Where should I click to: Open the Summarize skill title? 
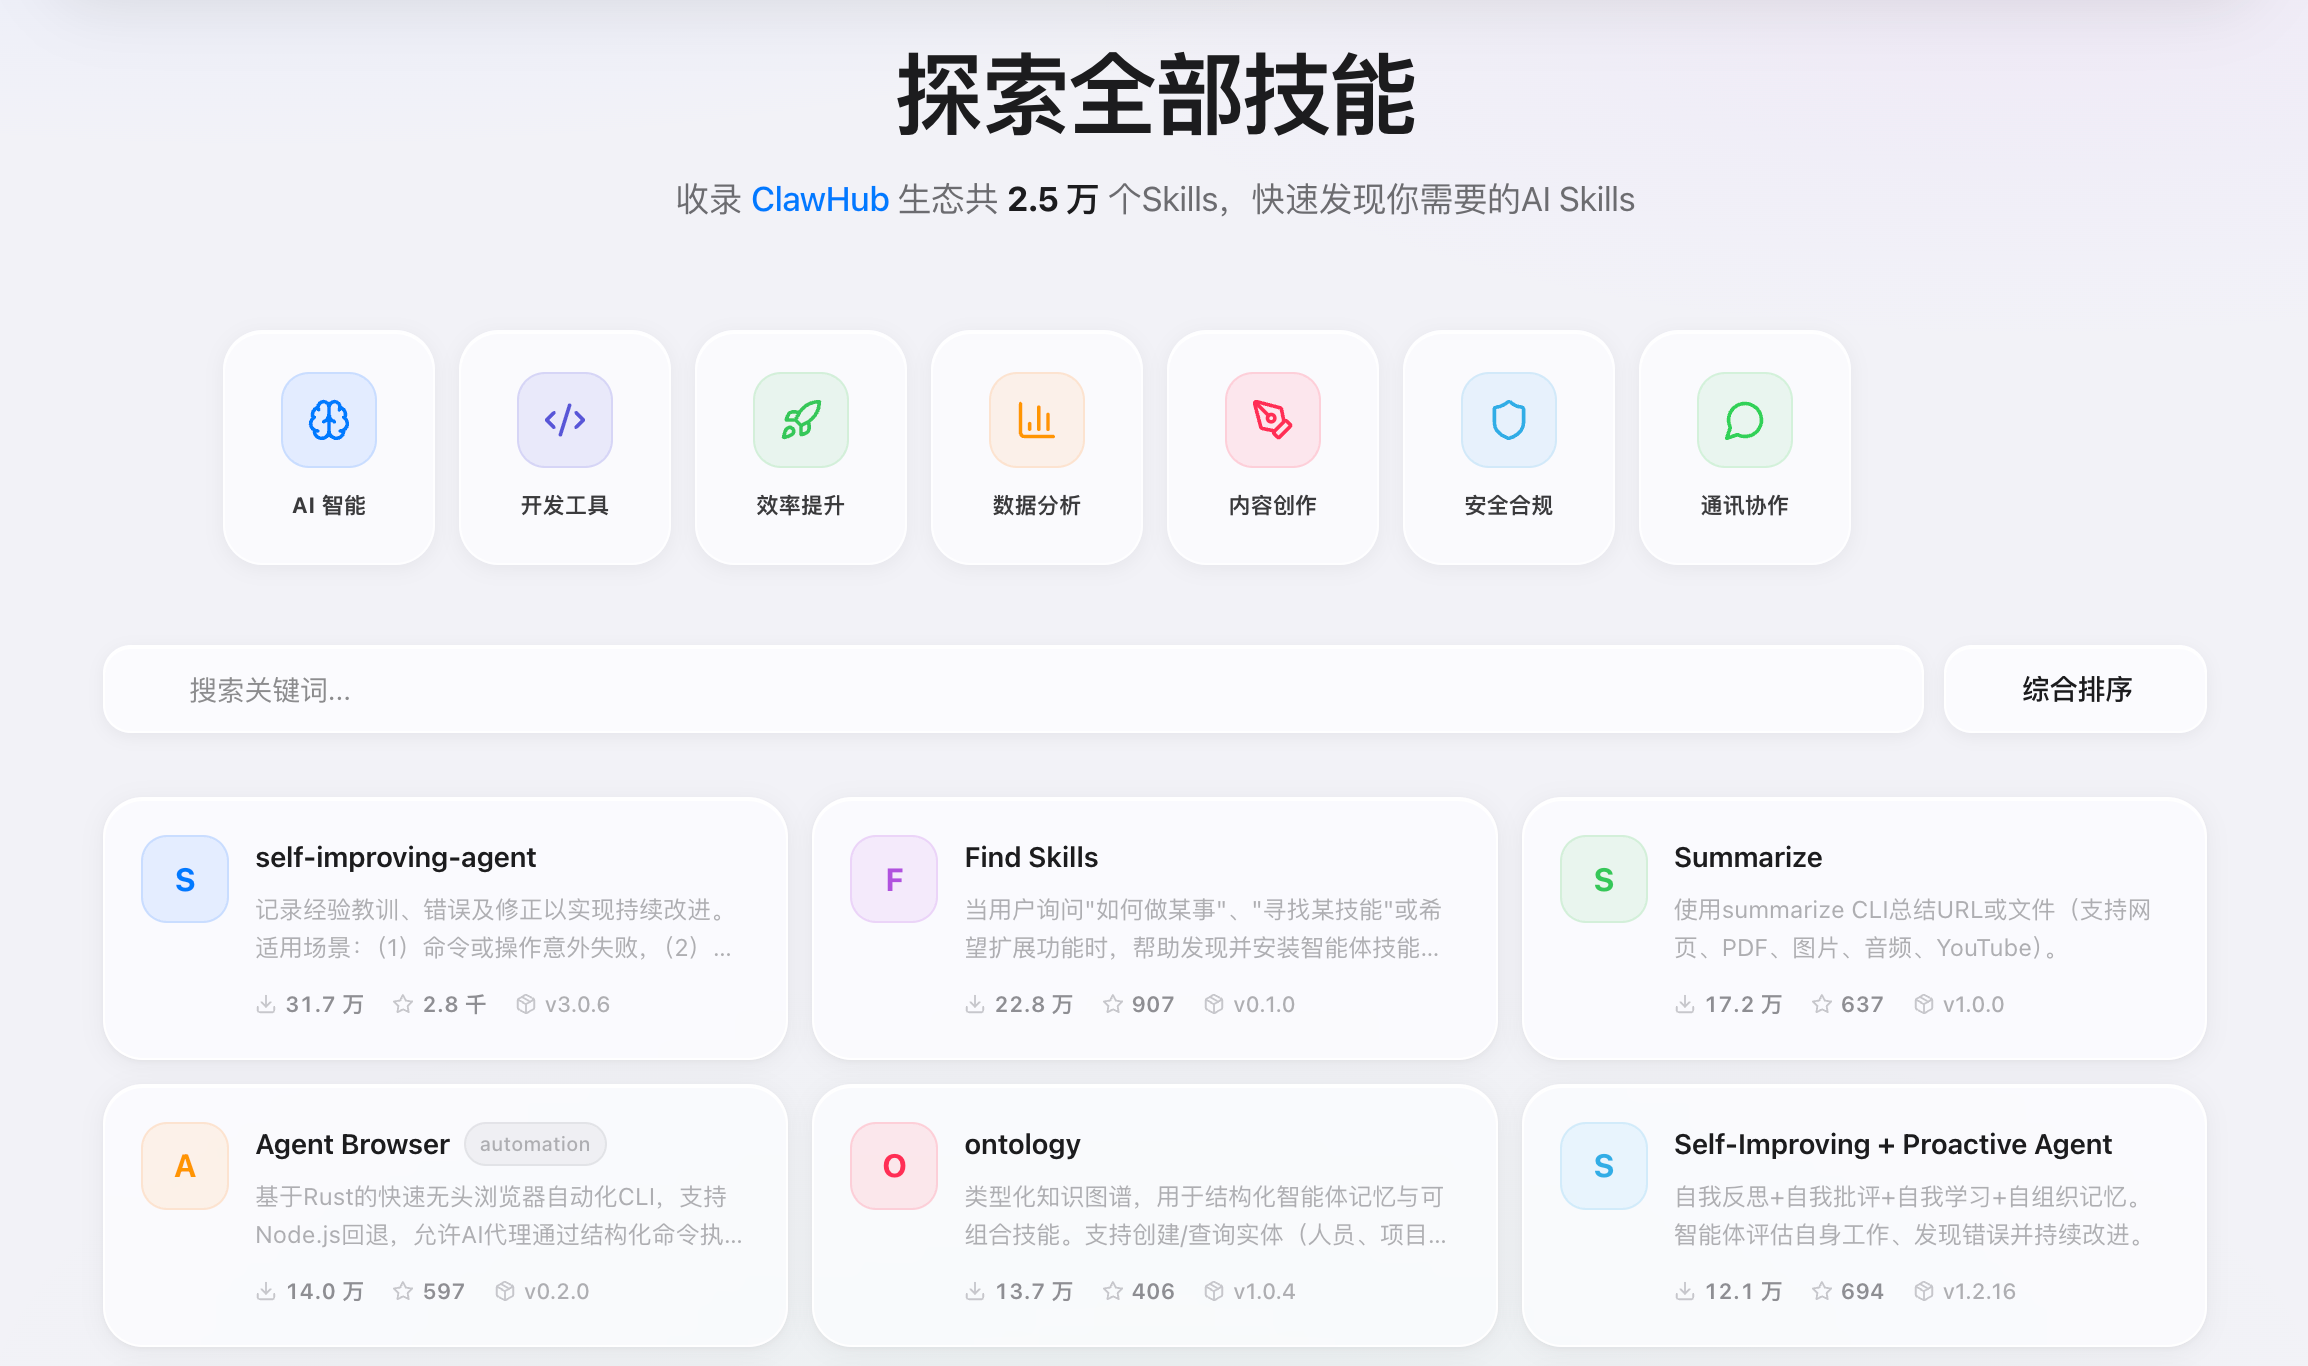[x=1747, y=857]
